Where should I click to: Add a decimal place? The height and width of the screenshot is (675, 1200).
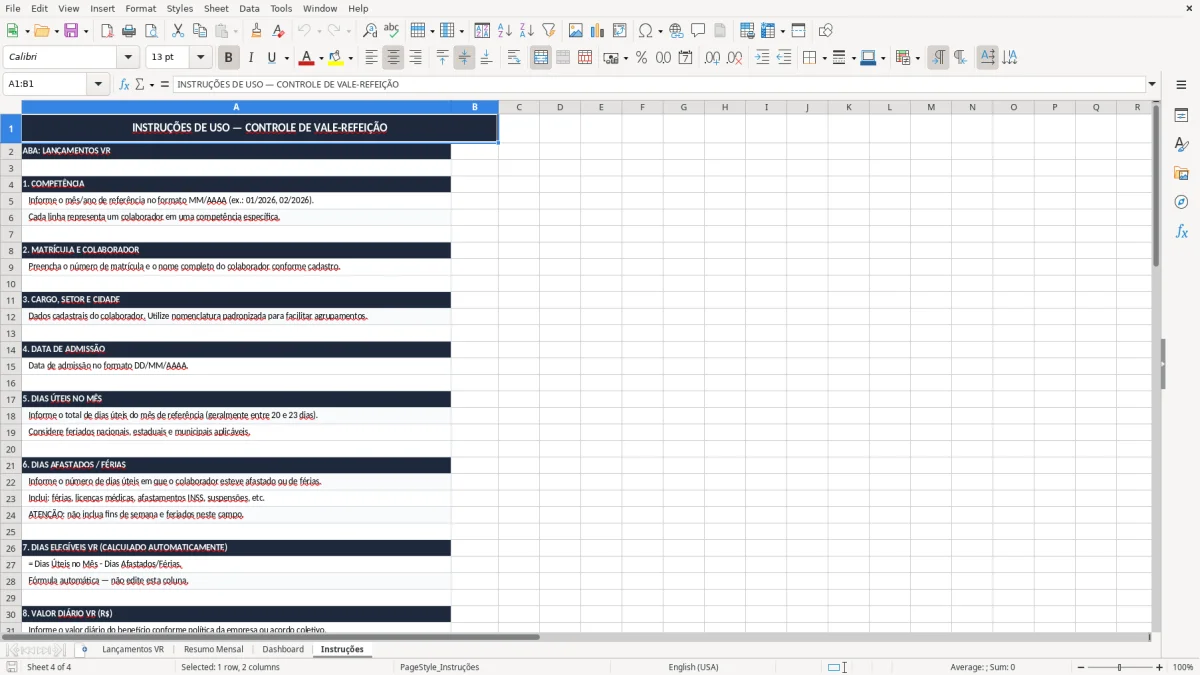click(x=713, y=58)
